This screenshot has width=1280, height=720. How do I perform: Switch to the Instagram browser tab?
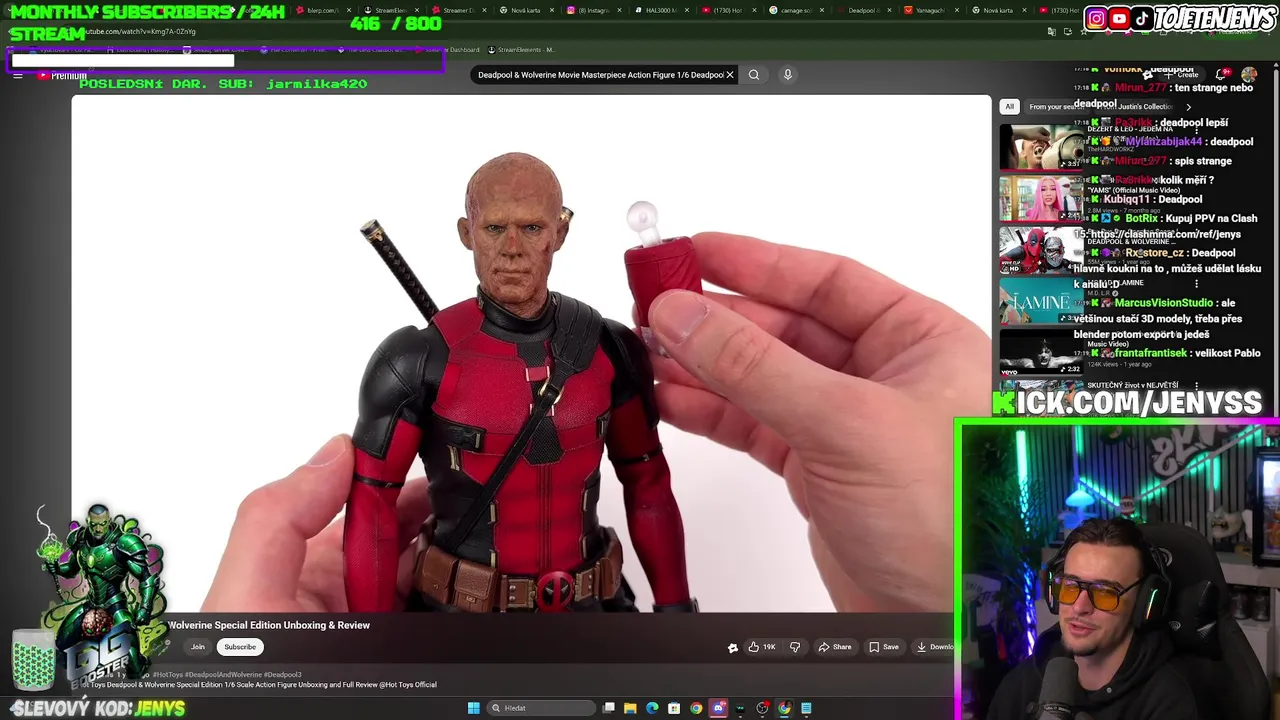(x=593, y=10)
